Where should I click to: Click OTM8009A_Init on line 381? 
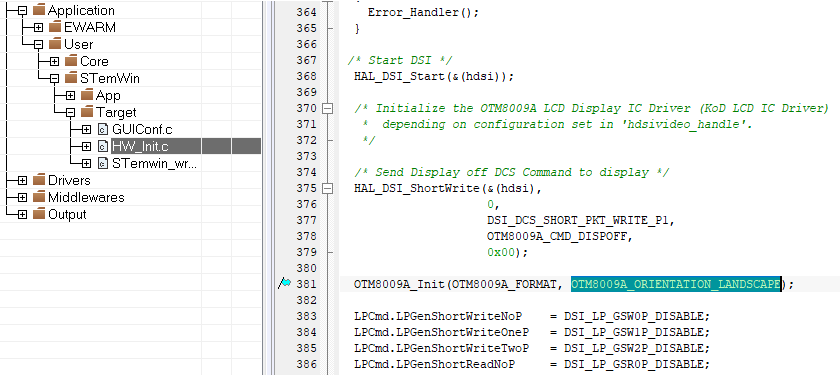(x=400, y=284)
